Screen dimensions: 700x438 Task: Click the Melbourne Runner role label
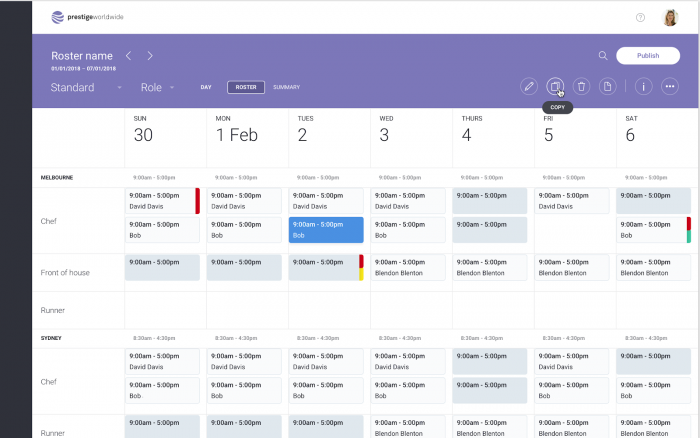tap(52, 310)
